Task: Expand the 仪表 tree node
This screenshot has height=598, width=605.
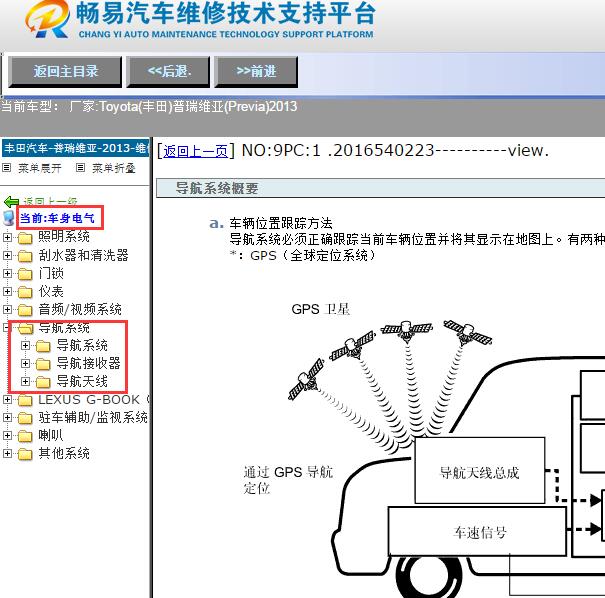Action: click(x=7, y=291)
